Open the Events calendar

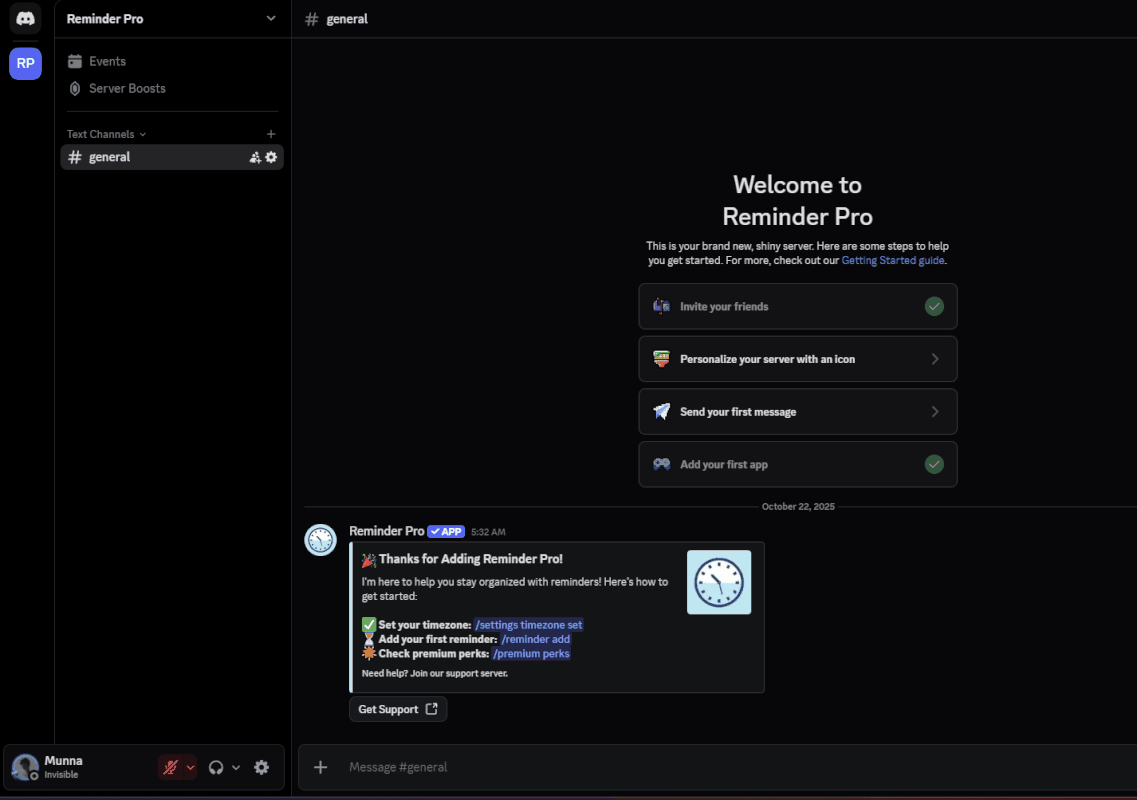[105, 61]
